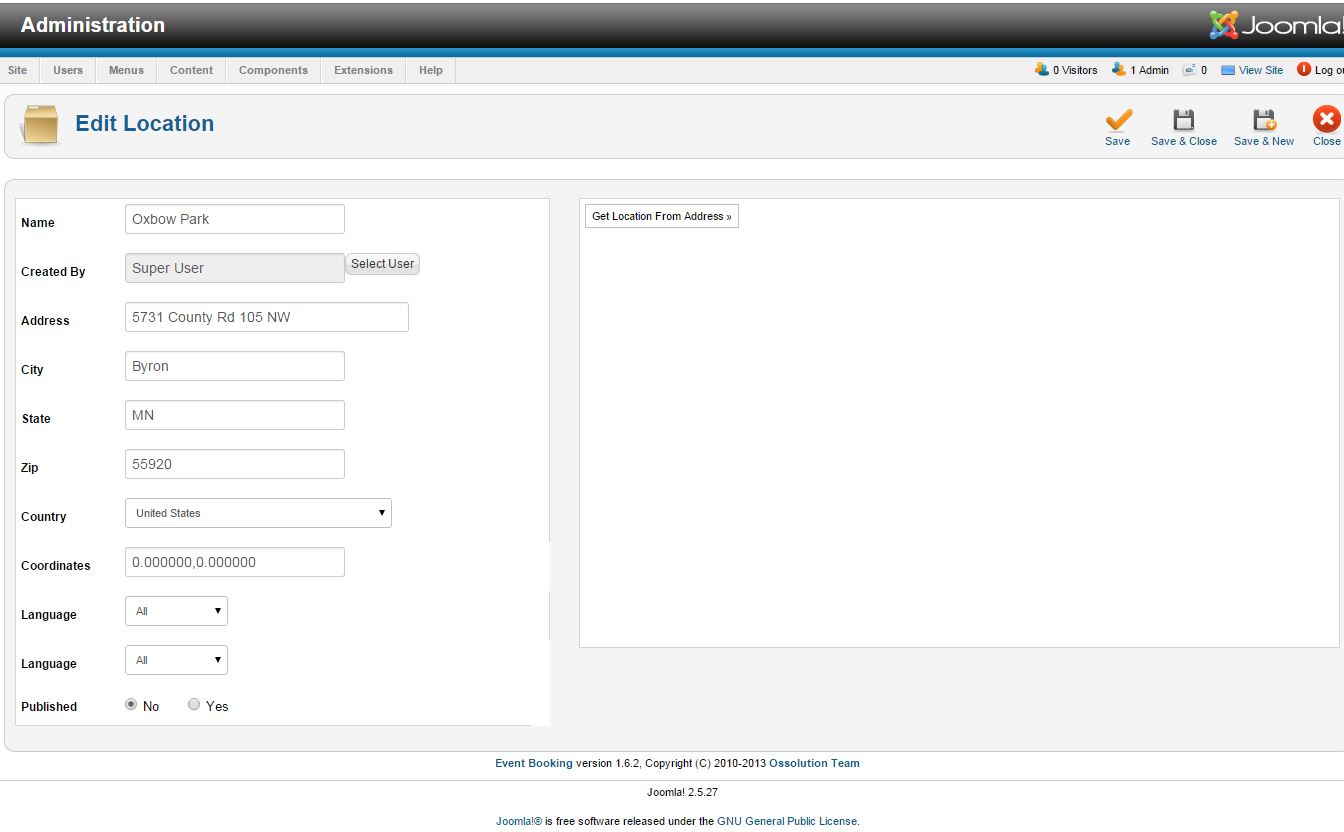Click the Visitors count icon
Image resolution: width=1344 pixels, height=832 pixels.
click(x=1041, y=70)
